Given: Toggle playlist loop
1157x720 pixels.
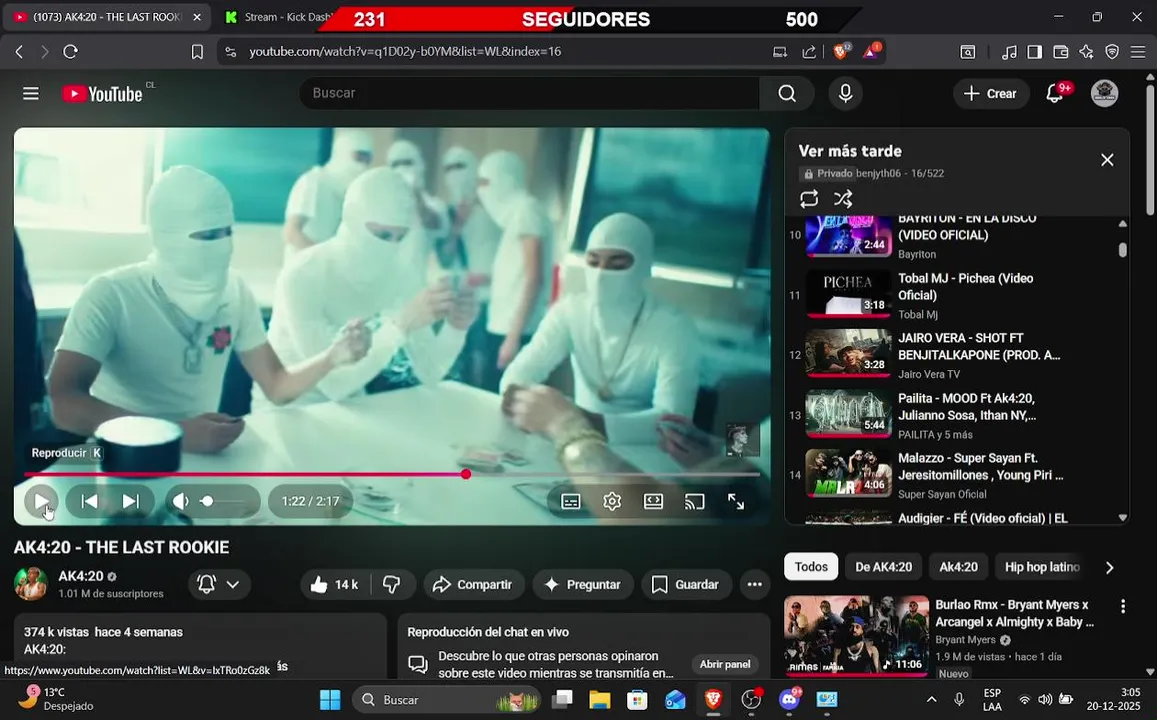Looking at the screenshot, I should (x=809, y=198).
